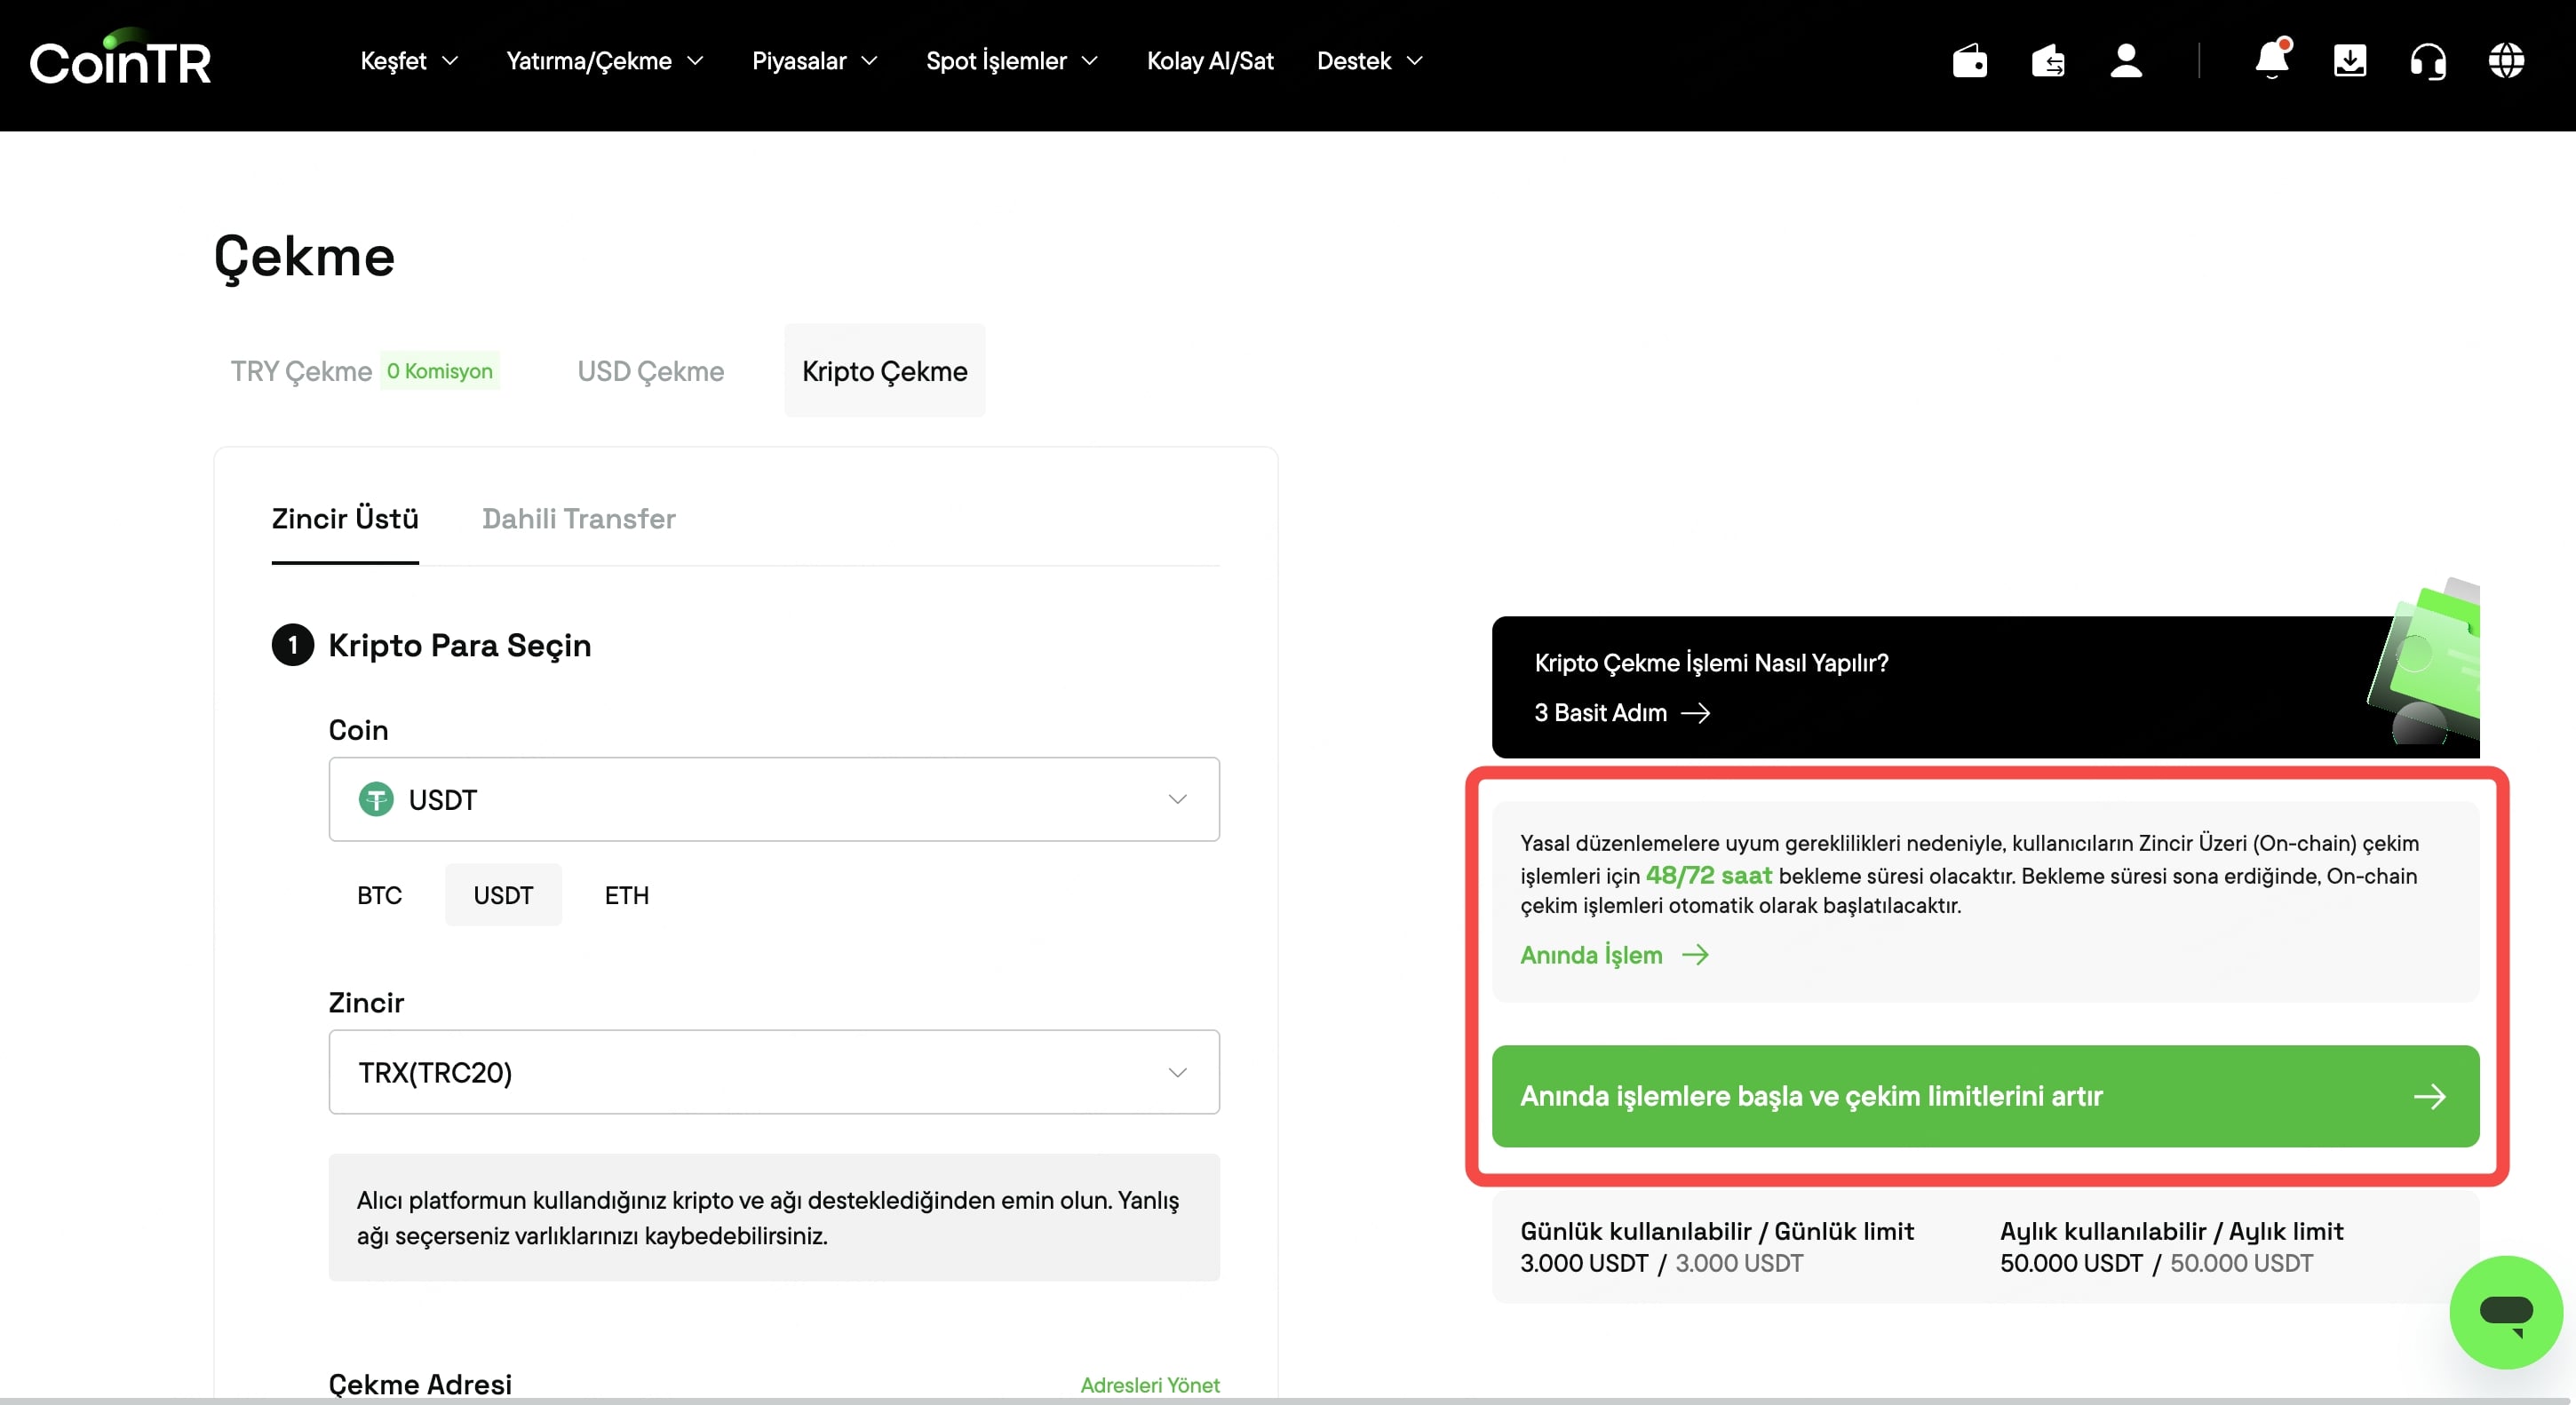The image size is (2576, 1405).
Task: Click the wallet transfer icon in the header
Action: (2047, 61)
